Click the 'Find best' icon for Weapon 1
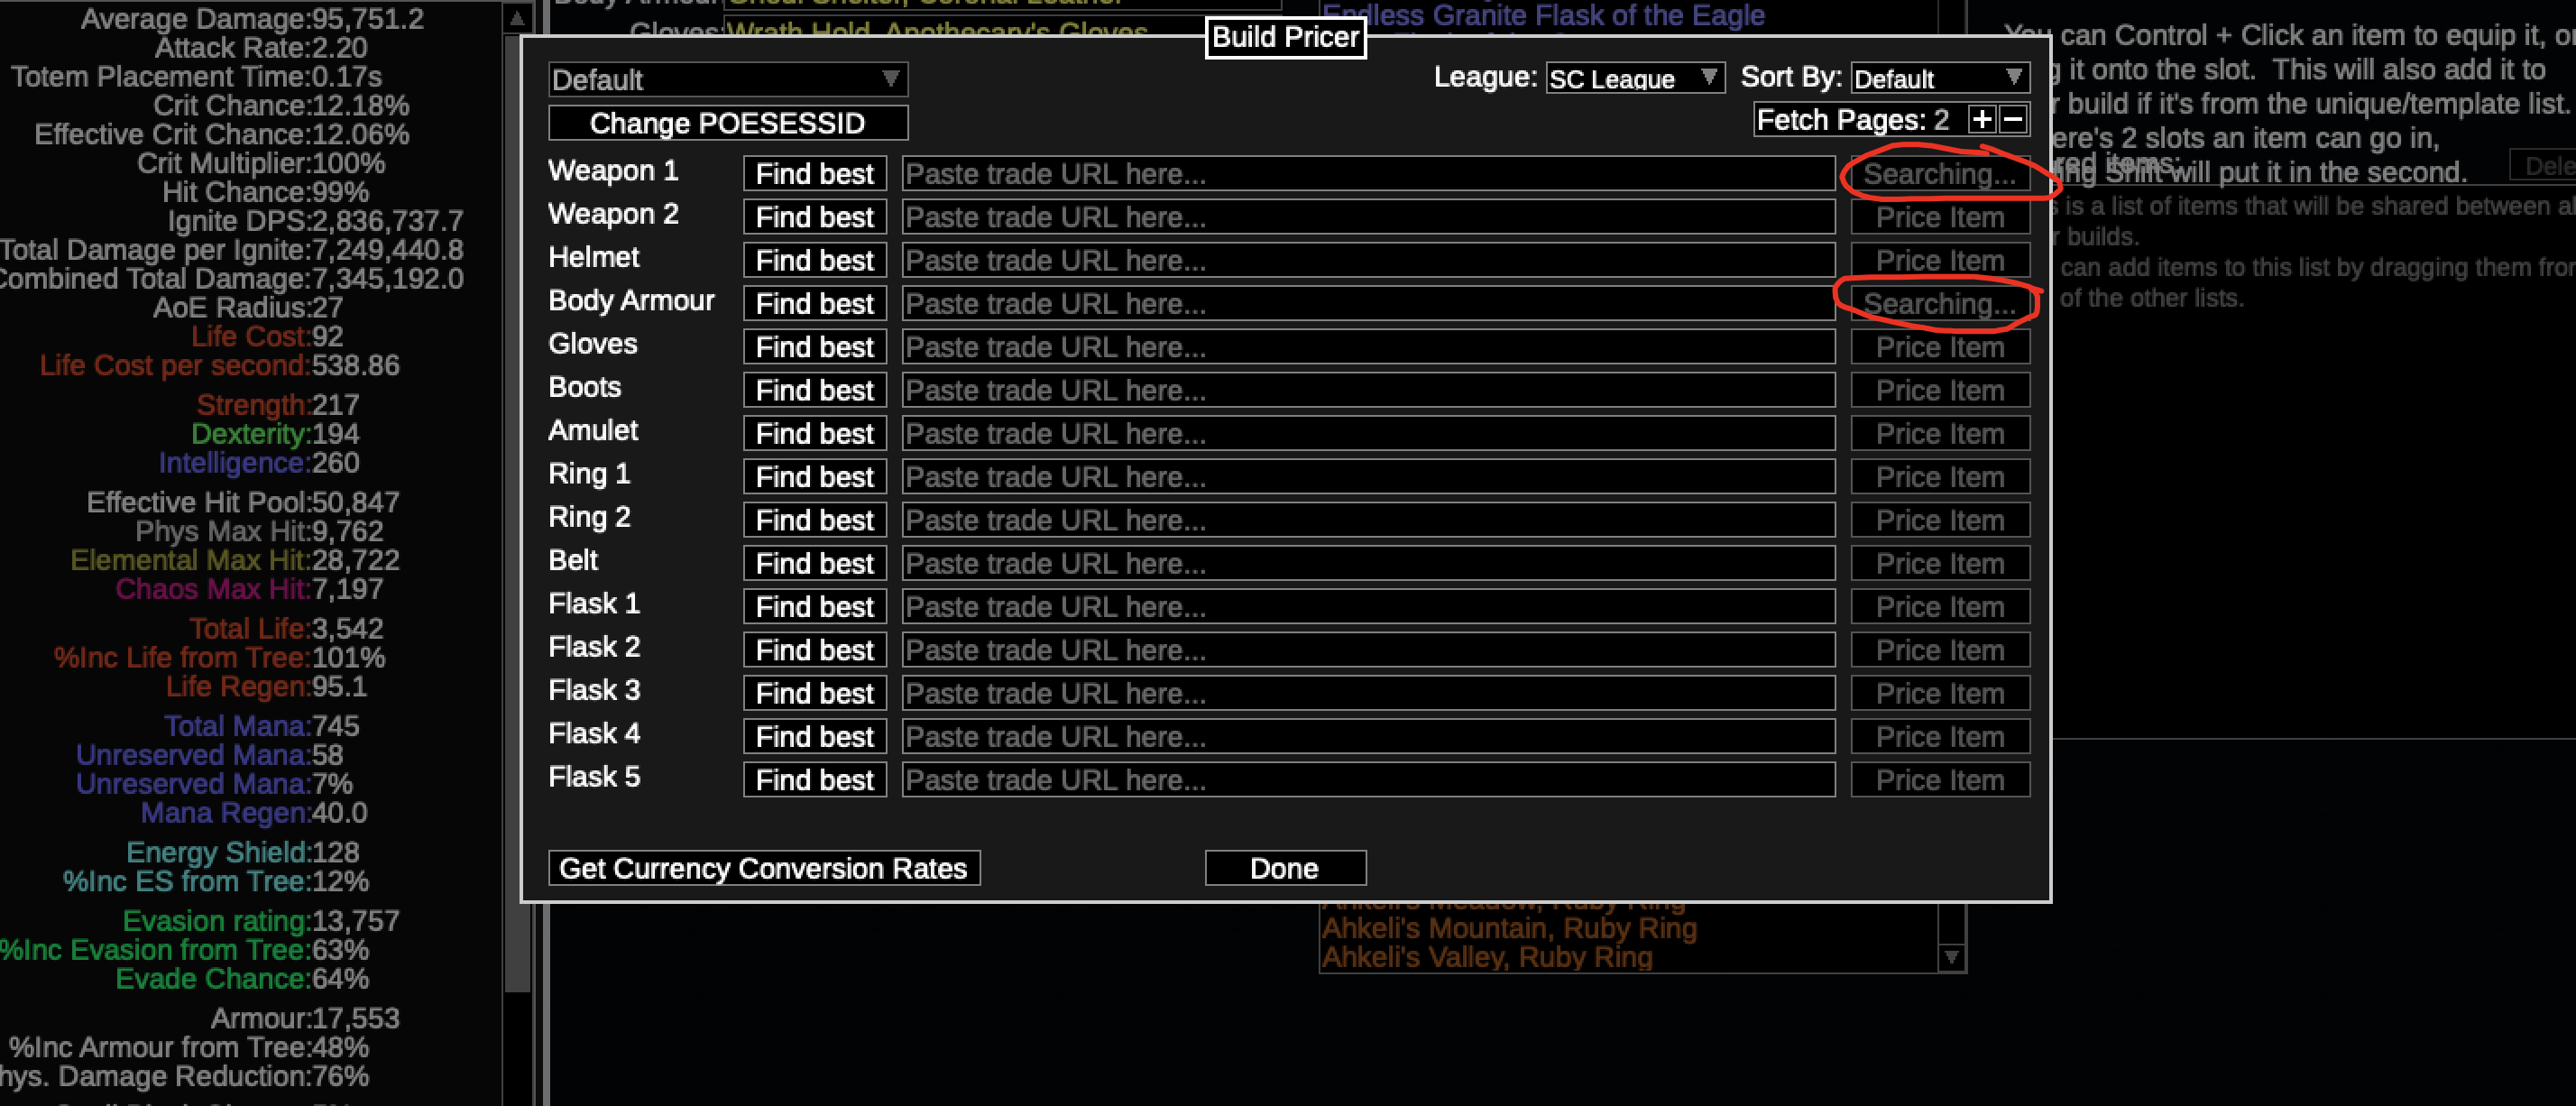Viewport: 2576px width, 1106px height. click(x=816, y=174)
